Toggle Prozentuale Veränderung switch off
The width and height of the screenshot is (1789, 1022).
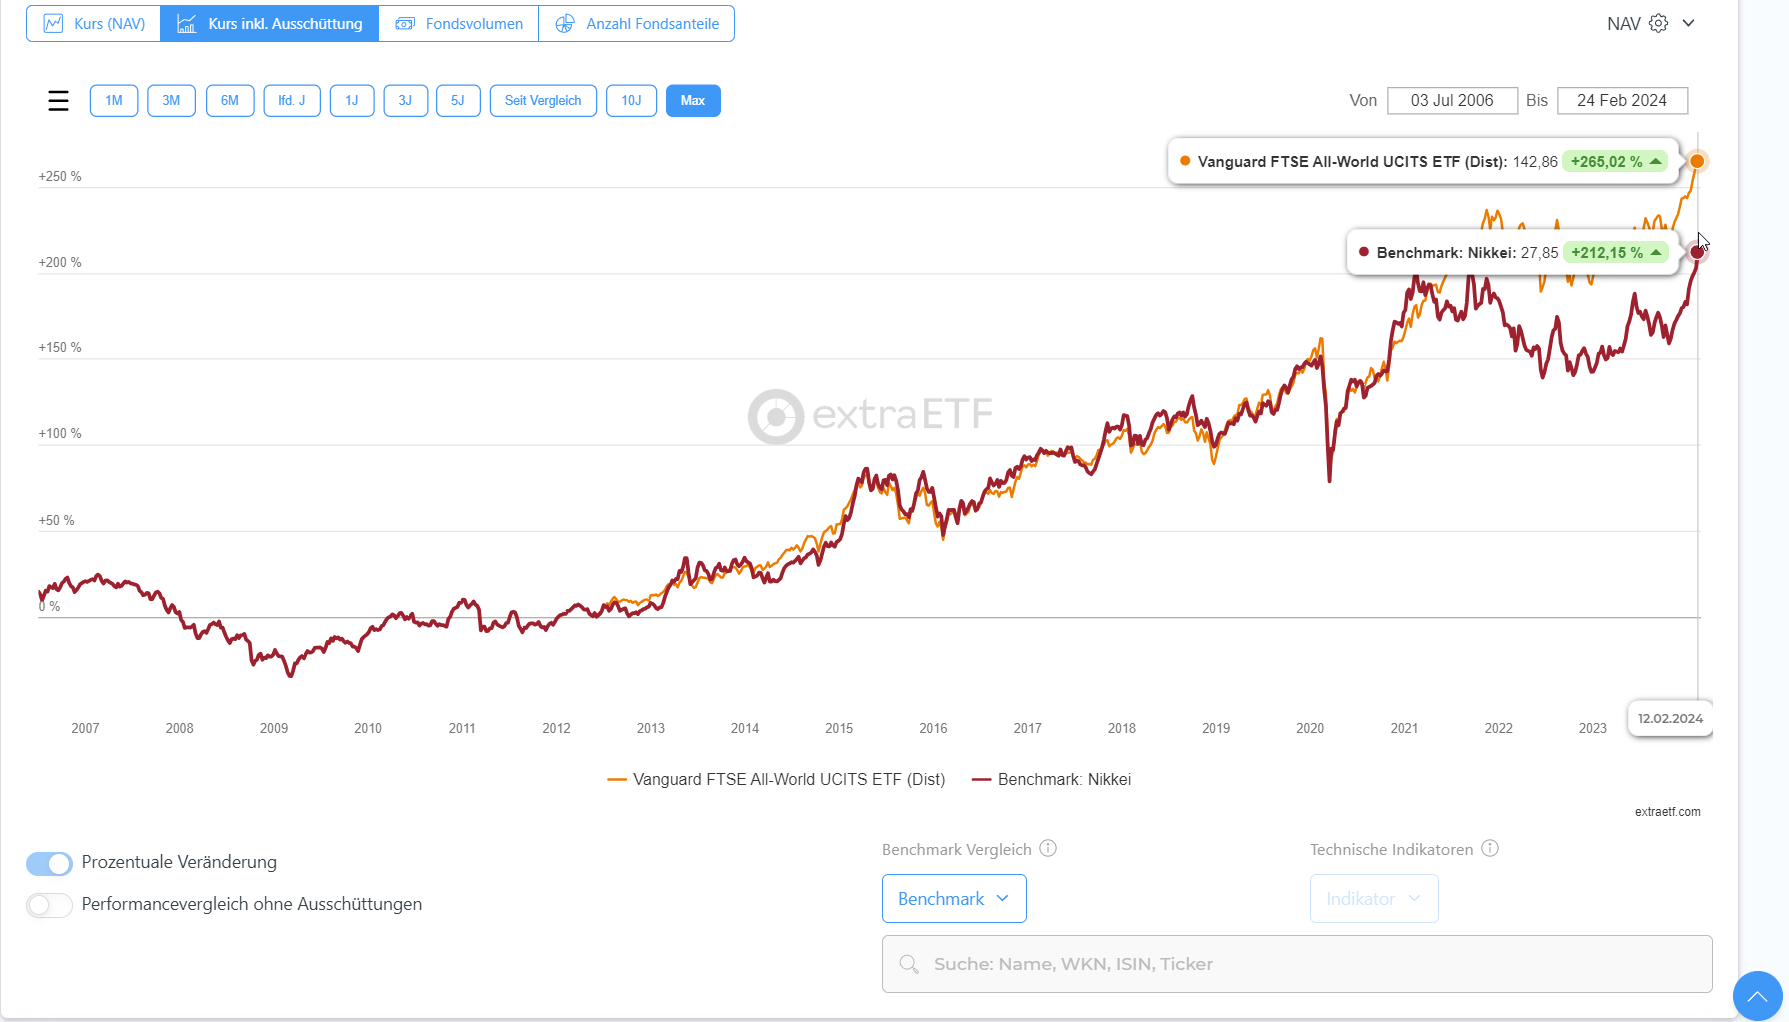[49, 863]
